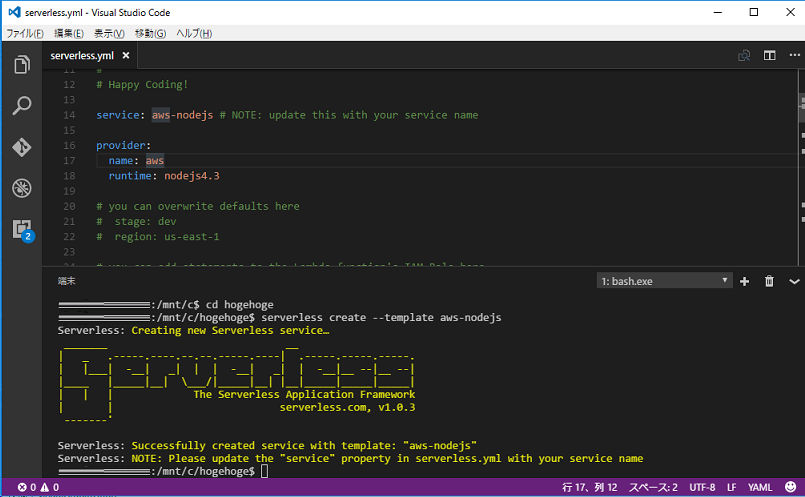Click the 'Creating new Serverless service…' terminal line
The image size is (805, 497).
(x=230, y=331)
